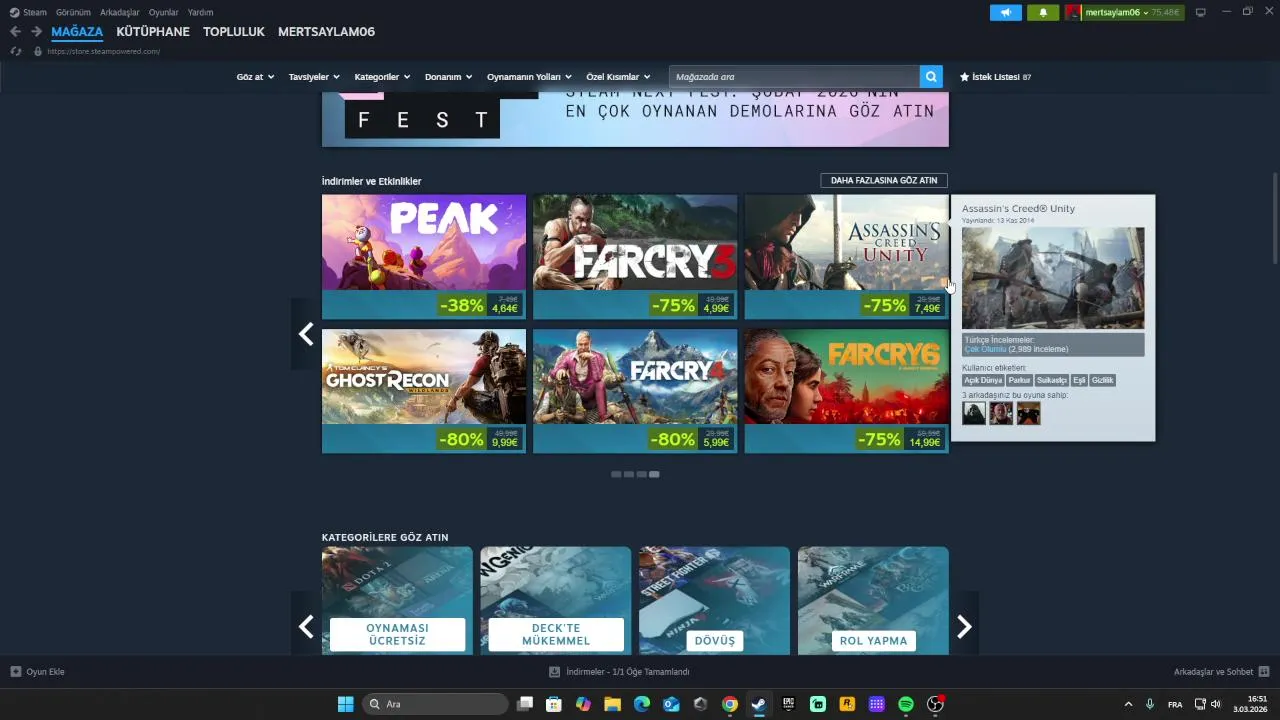
Task: Show next categories with right arrow
Action: pyautogui.click(x=964, y=627)
